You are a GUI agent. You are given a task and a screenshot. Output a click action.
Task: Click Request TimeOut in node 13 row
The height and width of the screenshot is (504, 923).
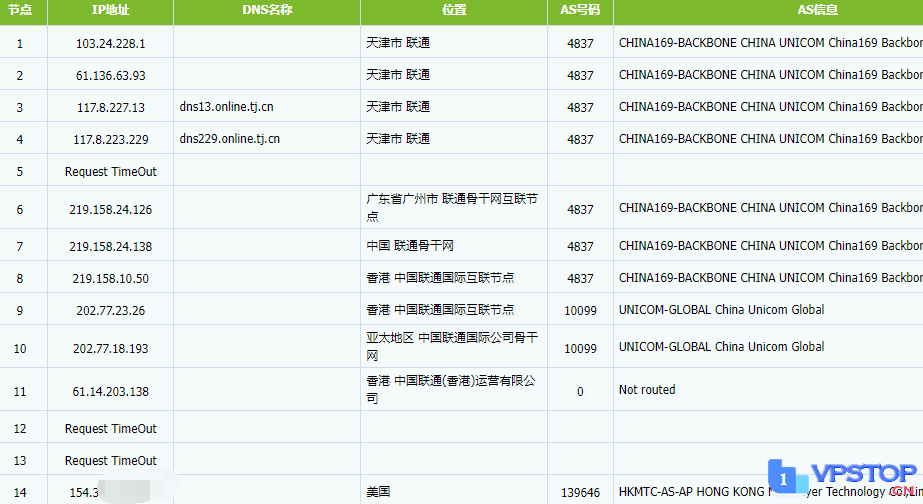click(111, 460)
